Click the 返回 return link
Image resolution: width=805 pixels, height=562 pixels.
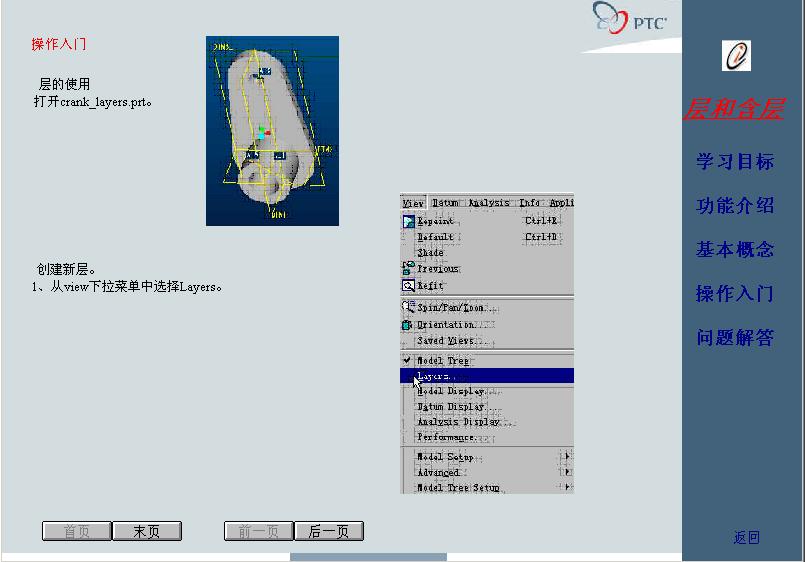[746, 537]
